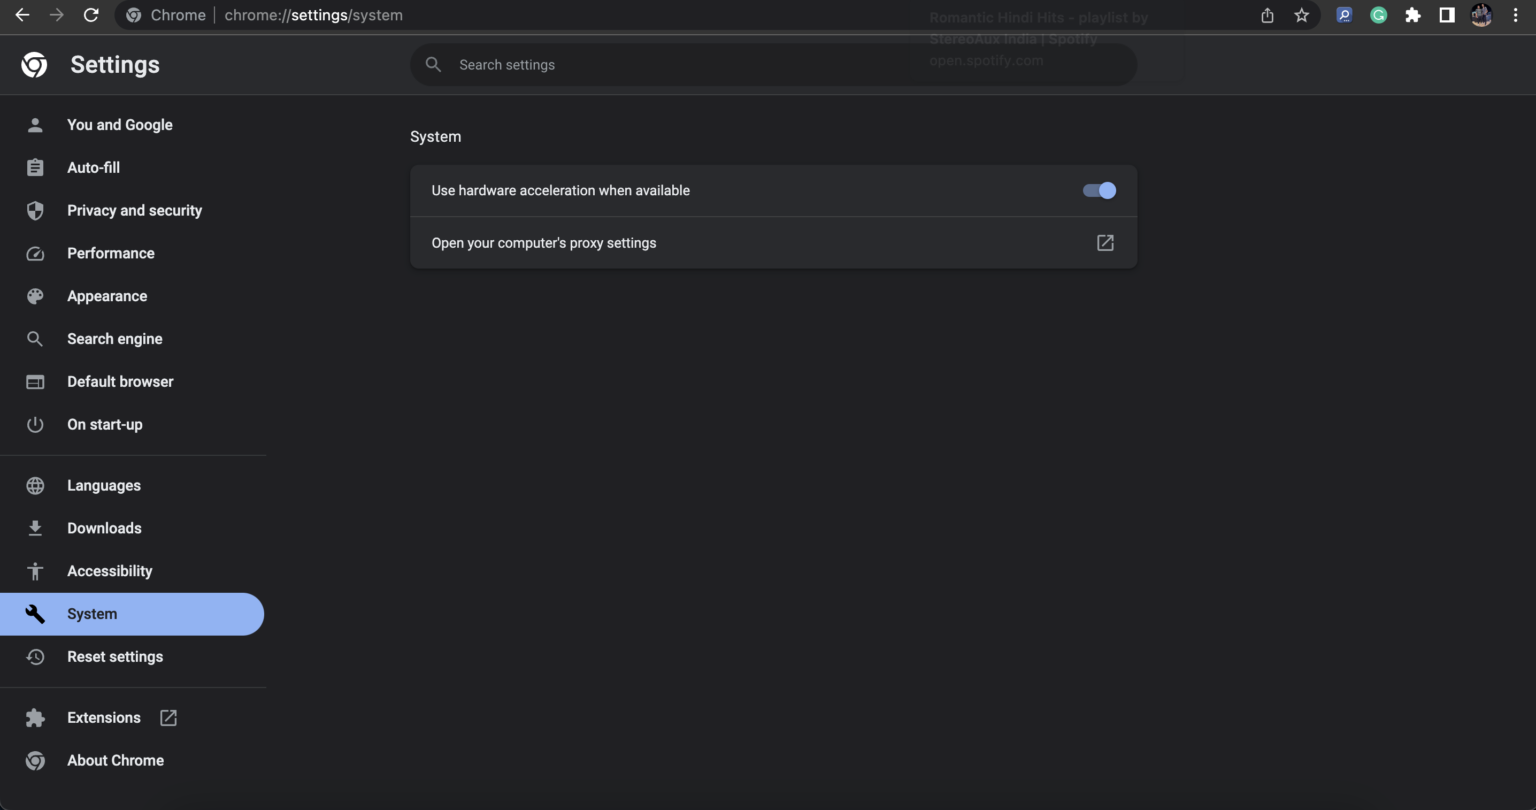Bookmark this page with the star icon

(x=1301, y=15)
